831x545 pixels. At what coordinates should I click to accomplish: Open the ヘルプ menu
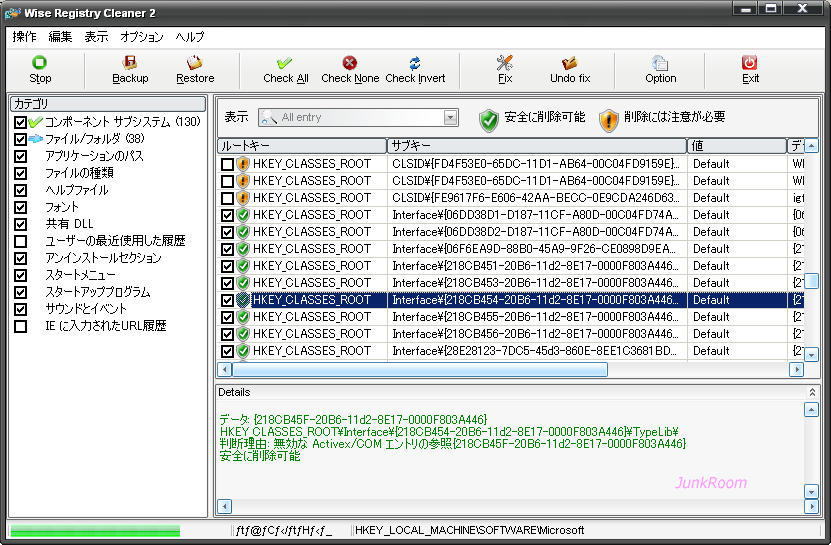tap(189, 37)
